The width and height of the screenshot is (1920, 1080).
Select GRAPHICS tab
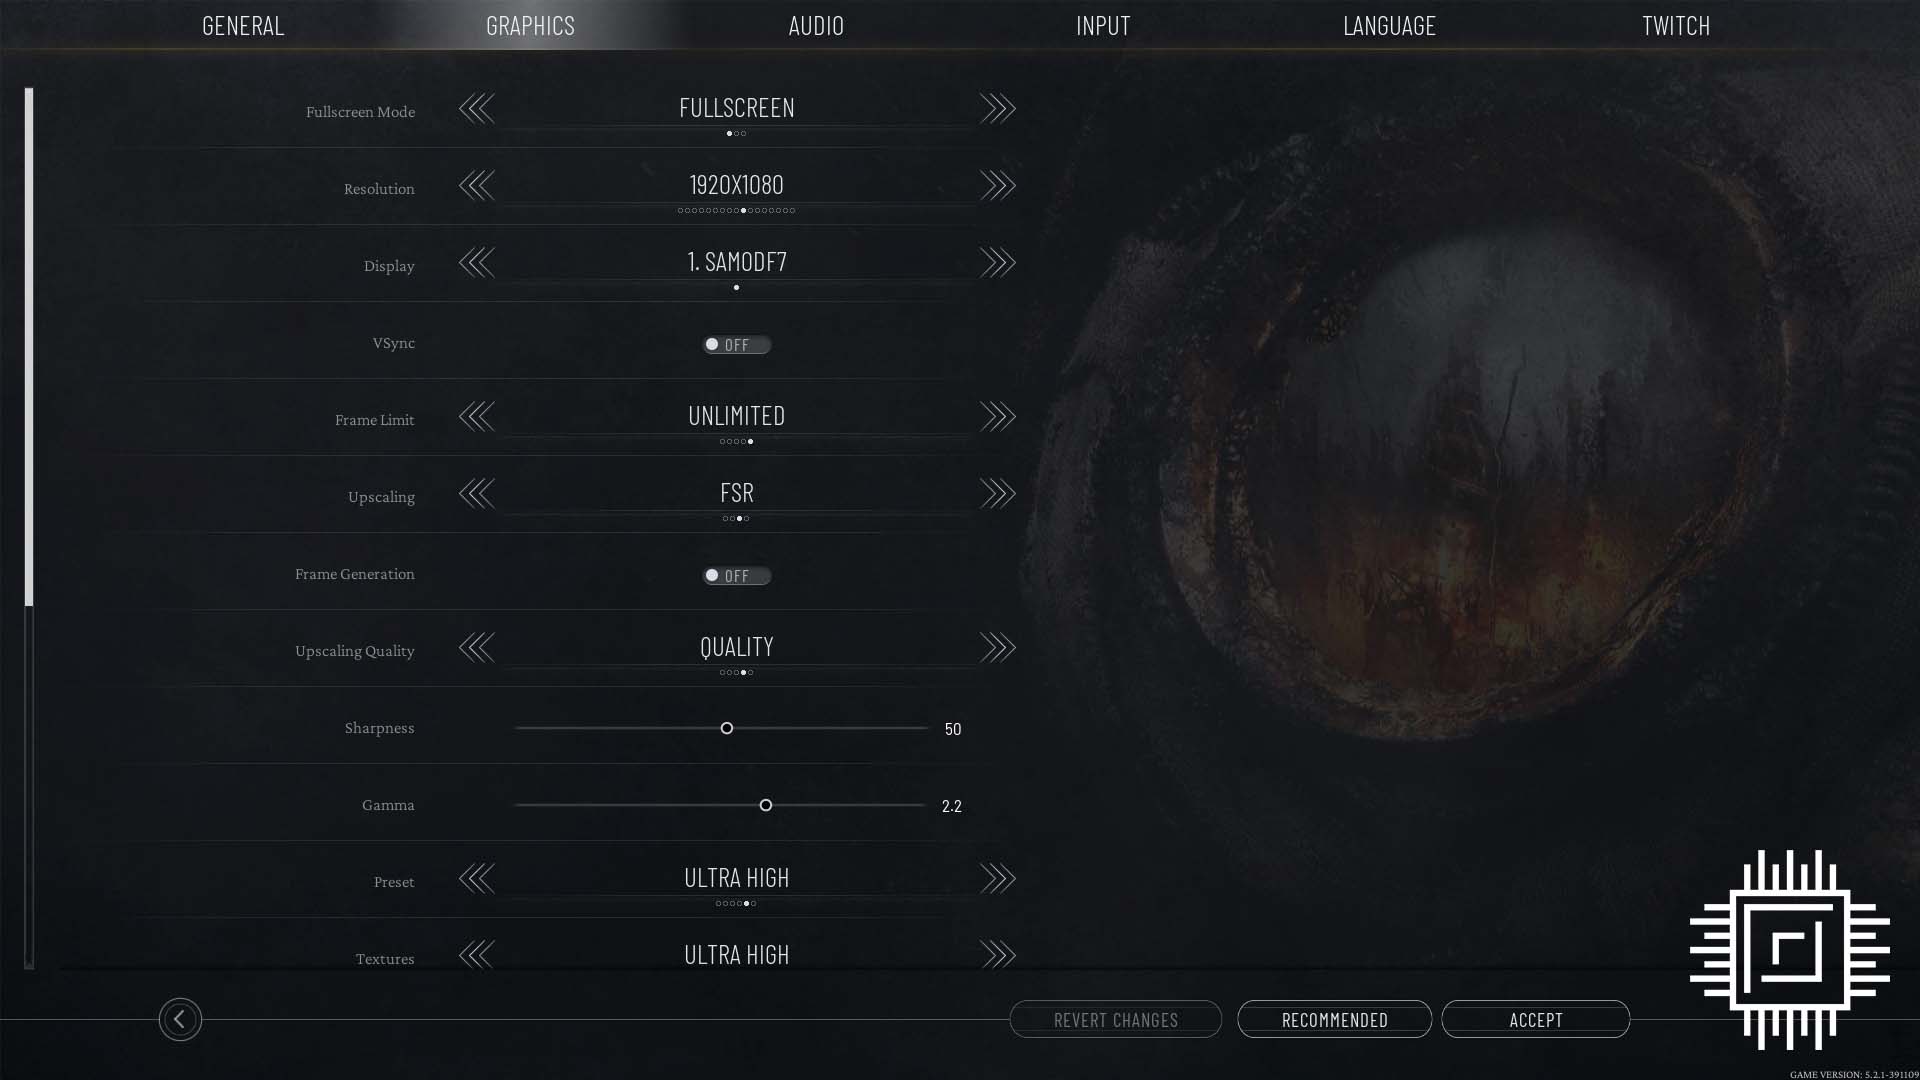pyautogui.click(x=530, y=25)
